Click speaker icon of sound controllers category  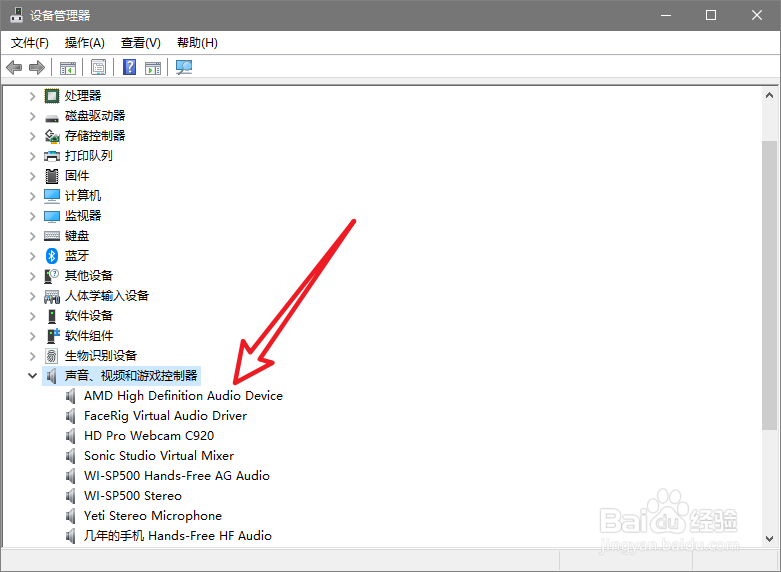coord(51,376)
